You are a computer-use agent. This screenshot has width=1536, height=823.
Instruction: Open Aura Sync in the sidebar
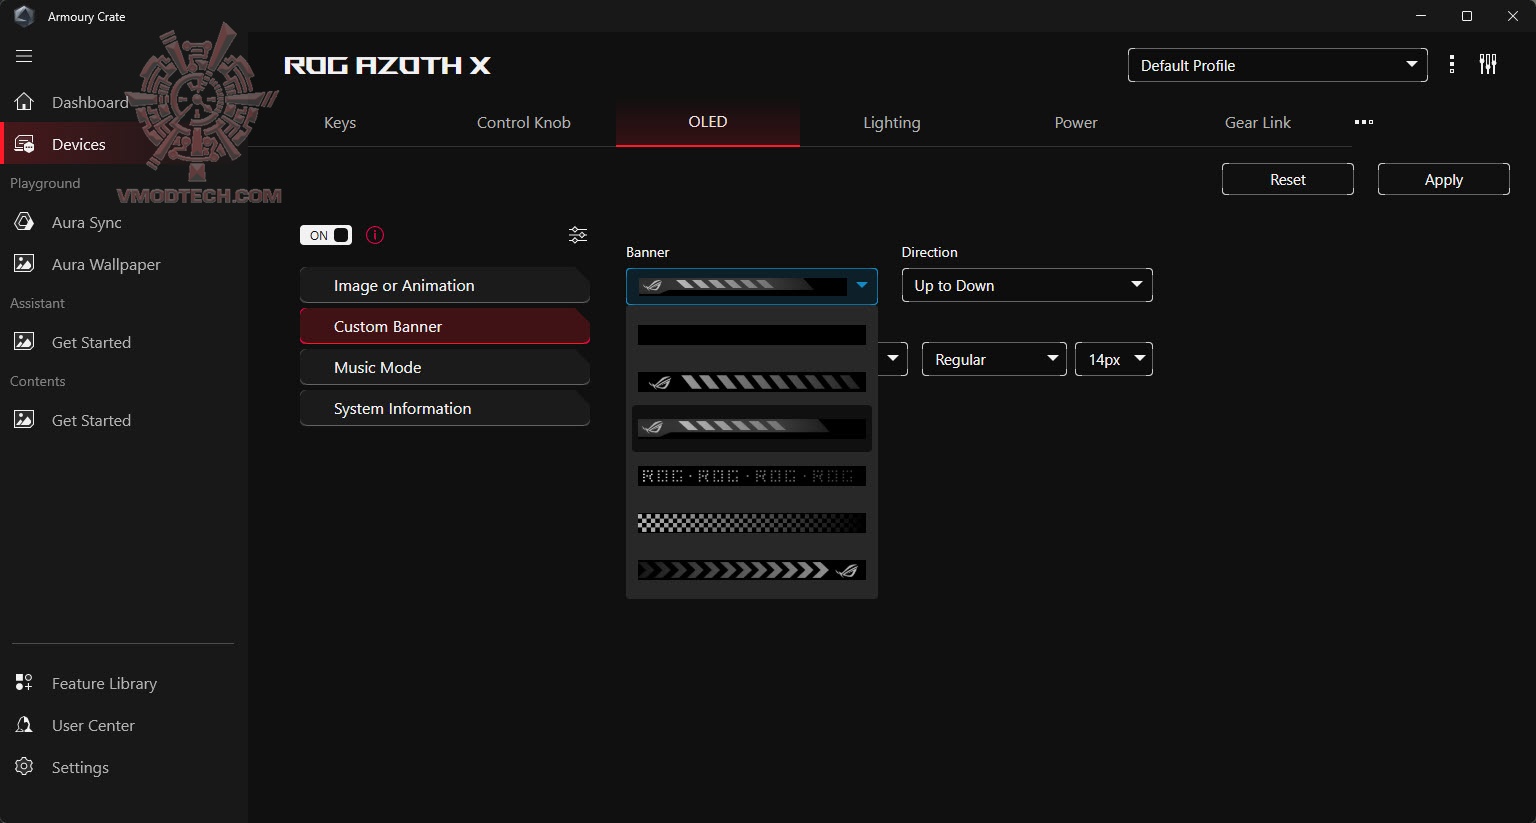tap(87, 222)
